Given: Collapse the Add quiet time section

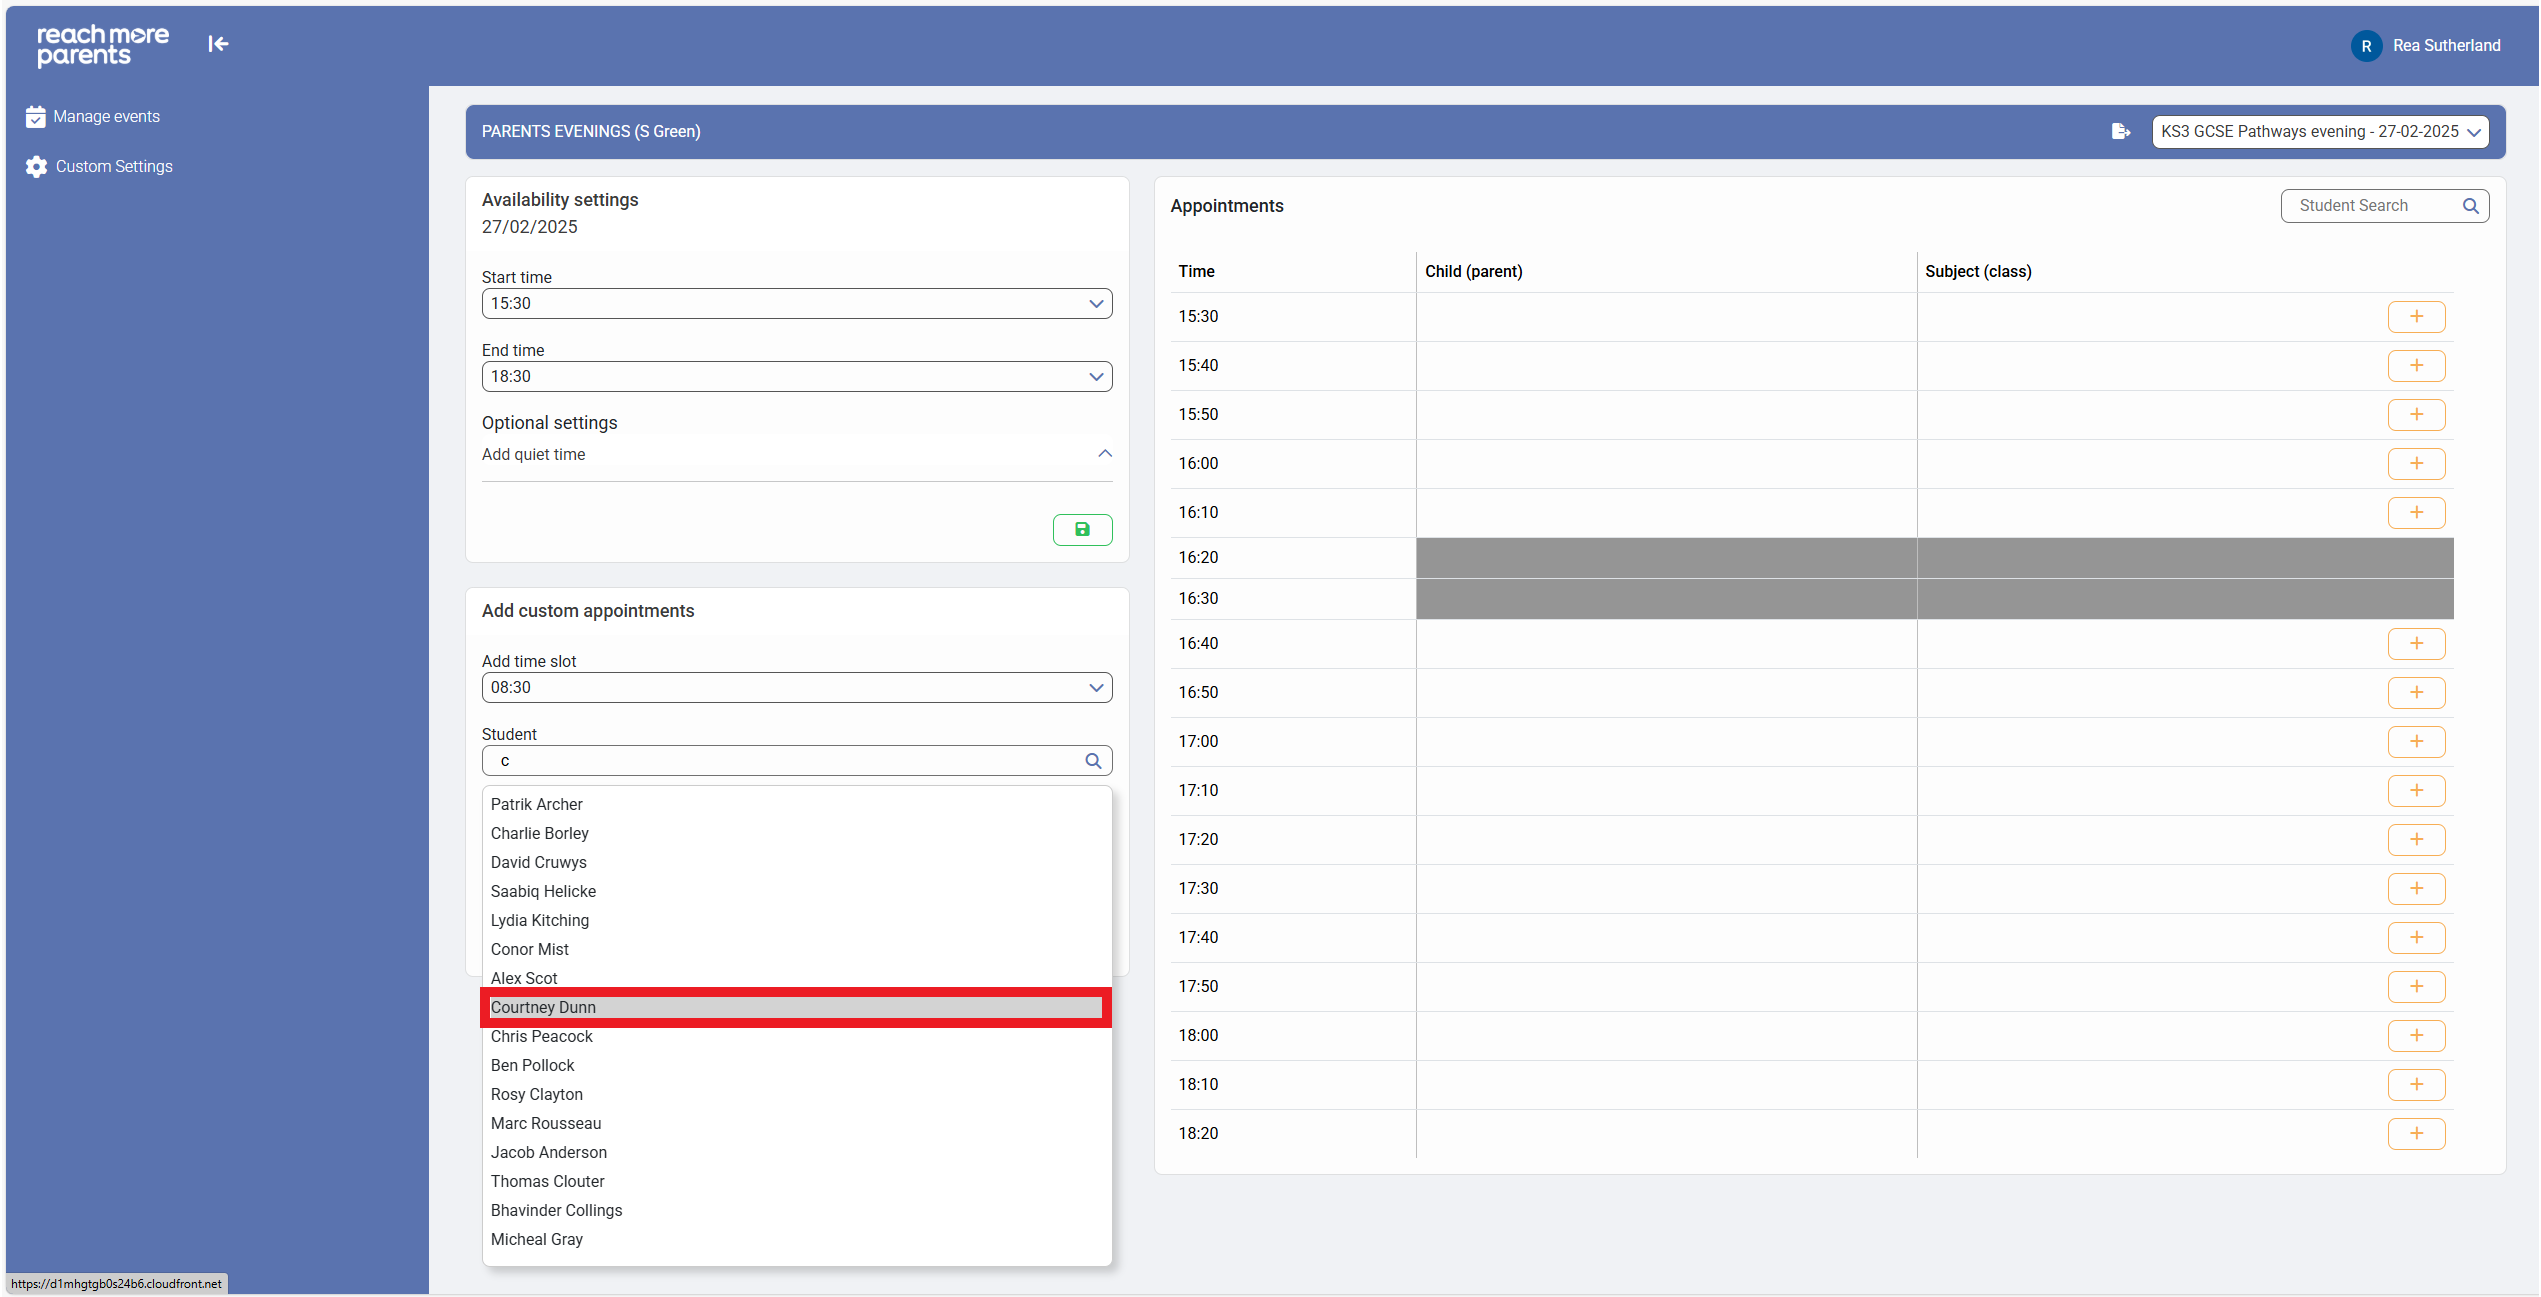Looking at the screenshot, I should (1104, 454).
